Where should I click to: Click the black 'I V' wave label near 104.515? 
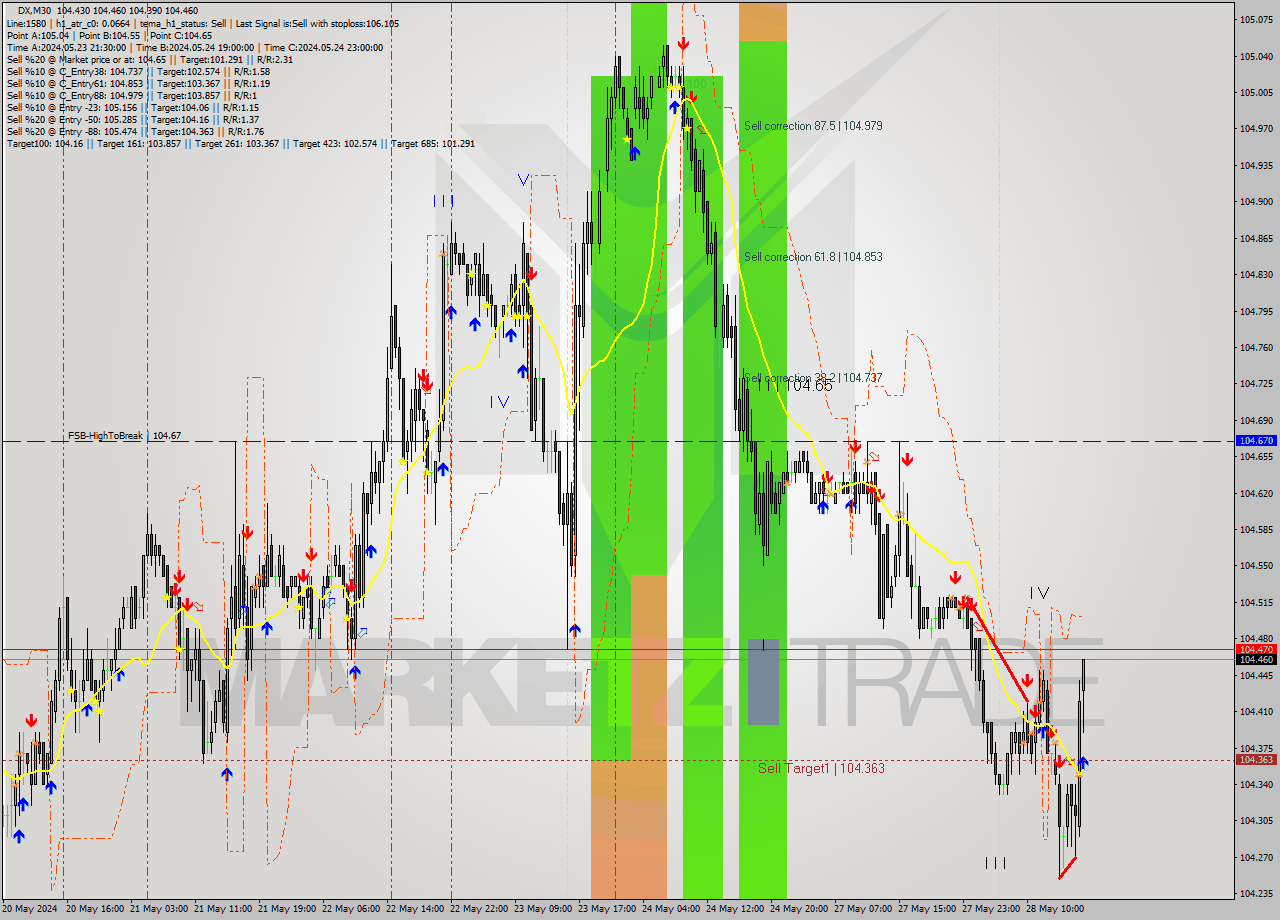[1040, 593]
